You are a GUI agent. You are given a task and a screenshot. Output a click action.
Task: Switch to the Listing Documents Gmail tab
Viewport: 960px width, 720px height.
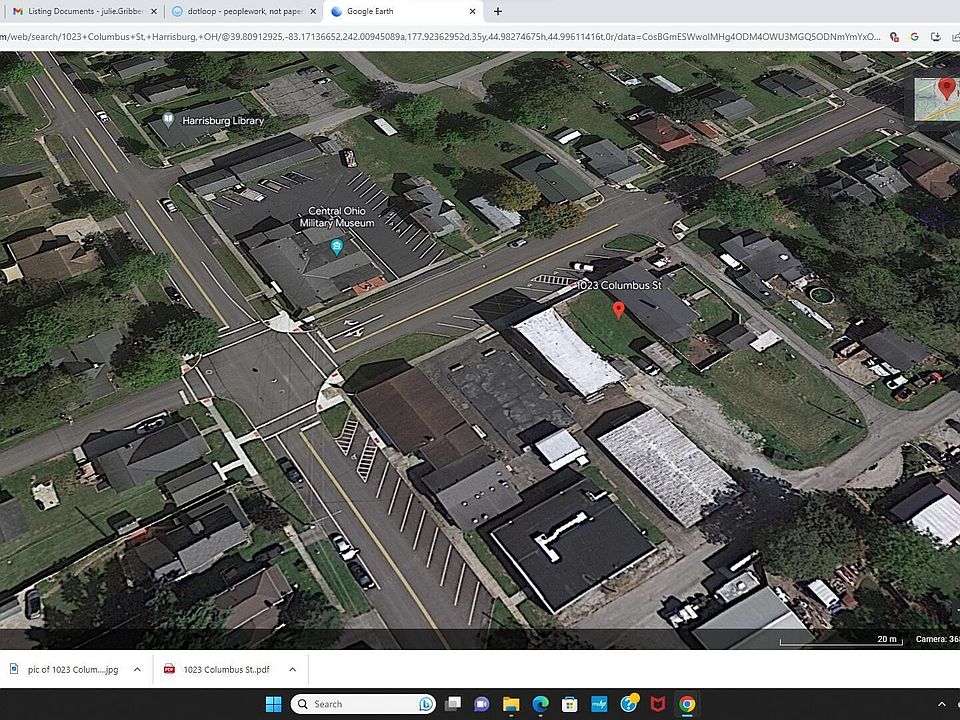click(x=84, y=11)
